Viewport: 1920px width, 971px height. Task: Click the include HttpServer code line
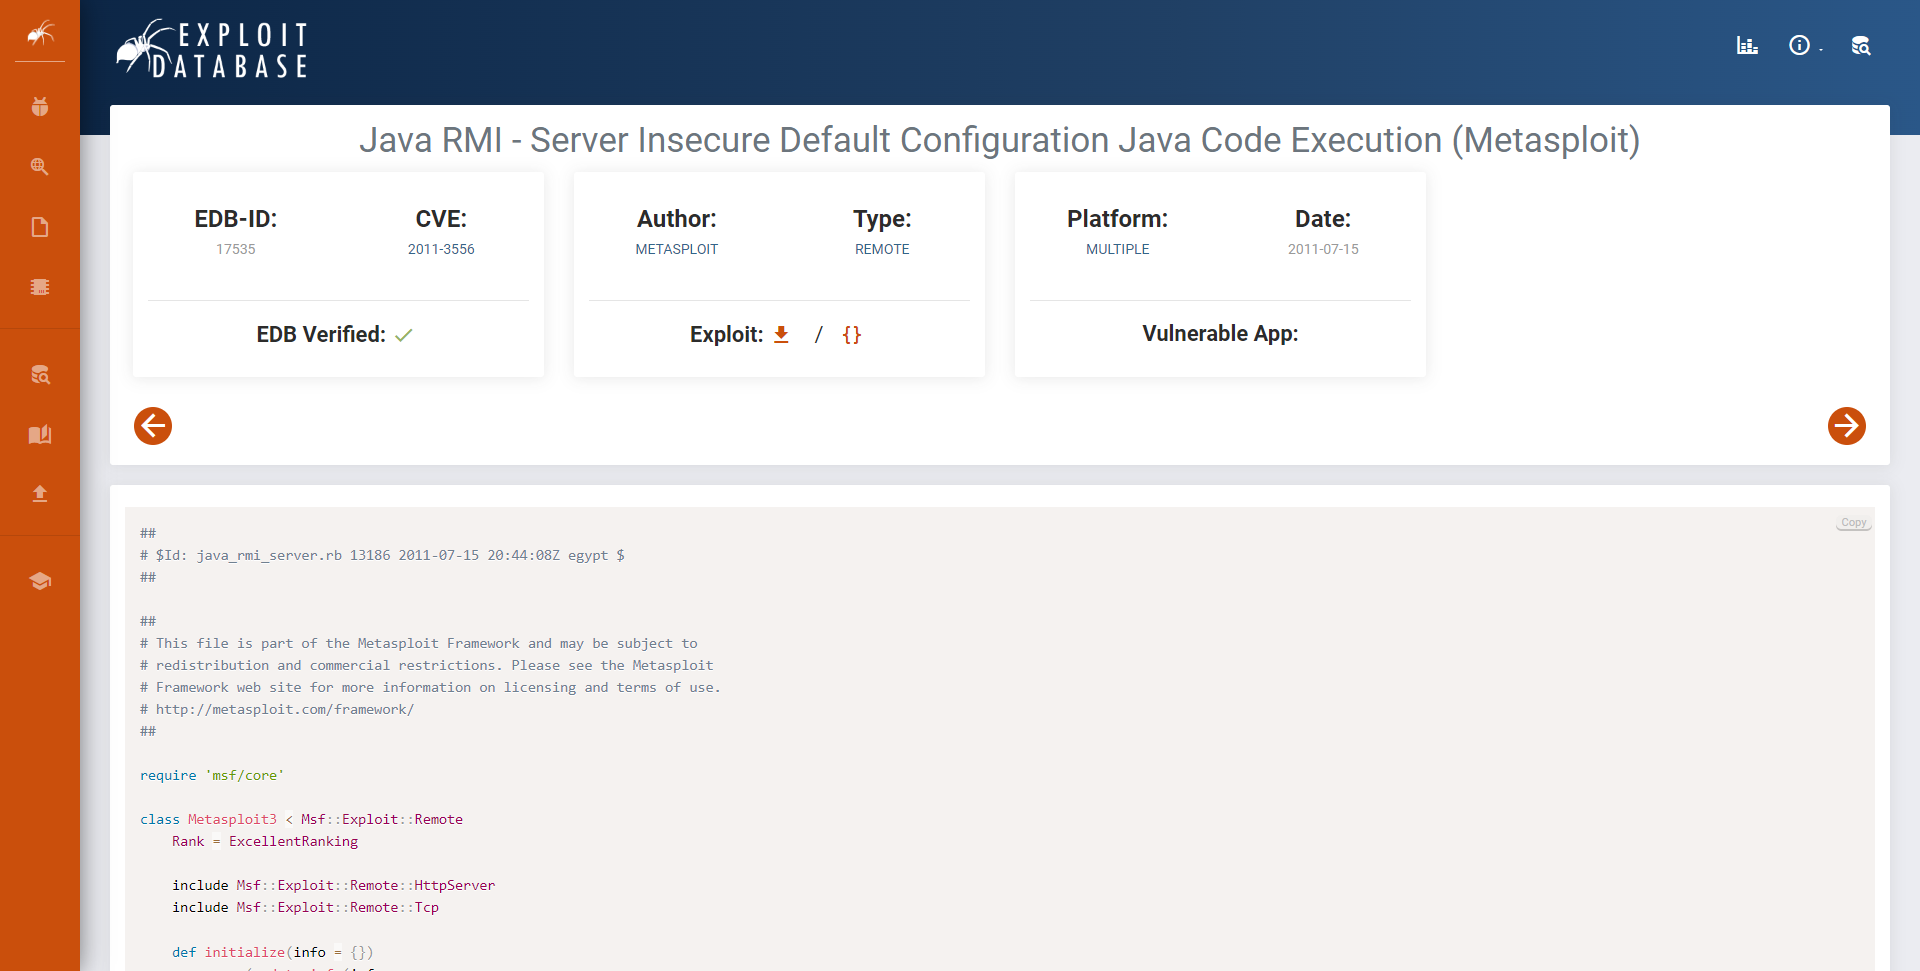(x=333, y=885)
